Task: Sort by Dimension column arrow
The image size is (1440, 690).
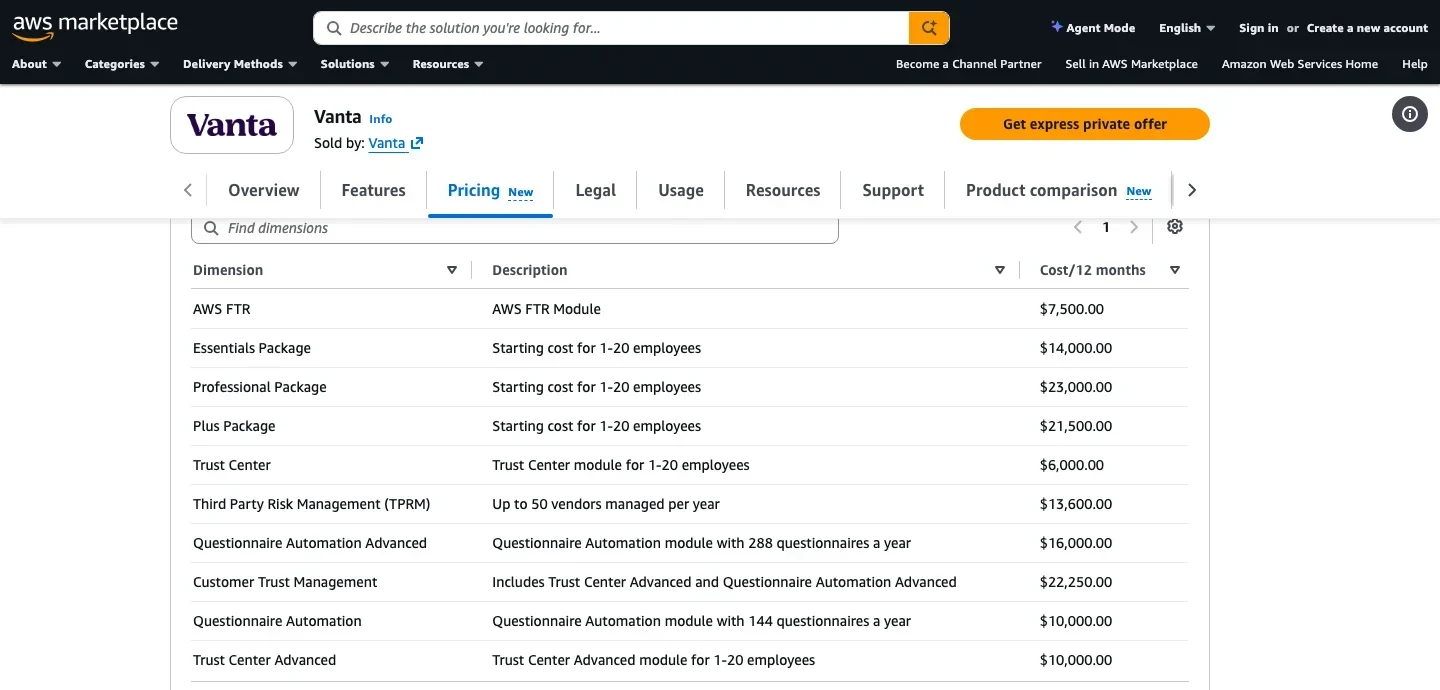Action: (452, 270)
